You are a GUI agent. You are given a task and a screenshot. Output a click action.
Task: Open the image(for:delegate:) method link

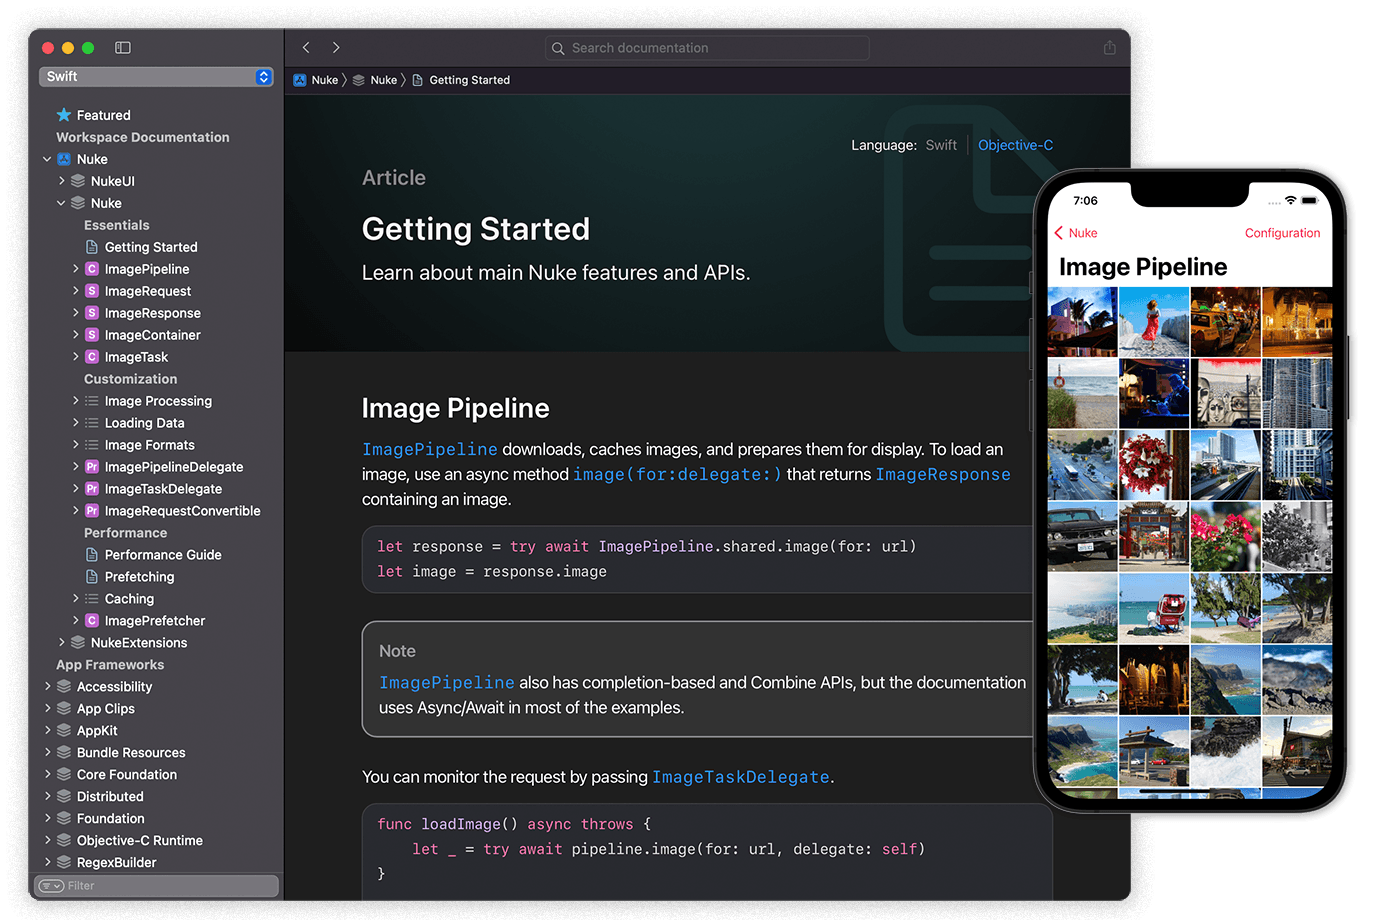[677, 475]
